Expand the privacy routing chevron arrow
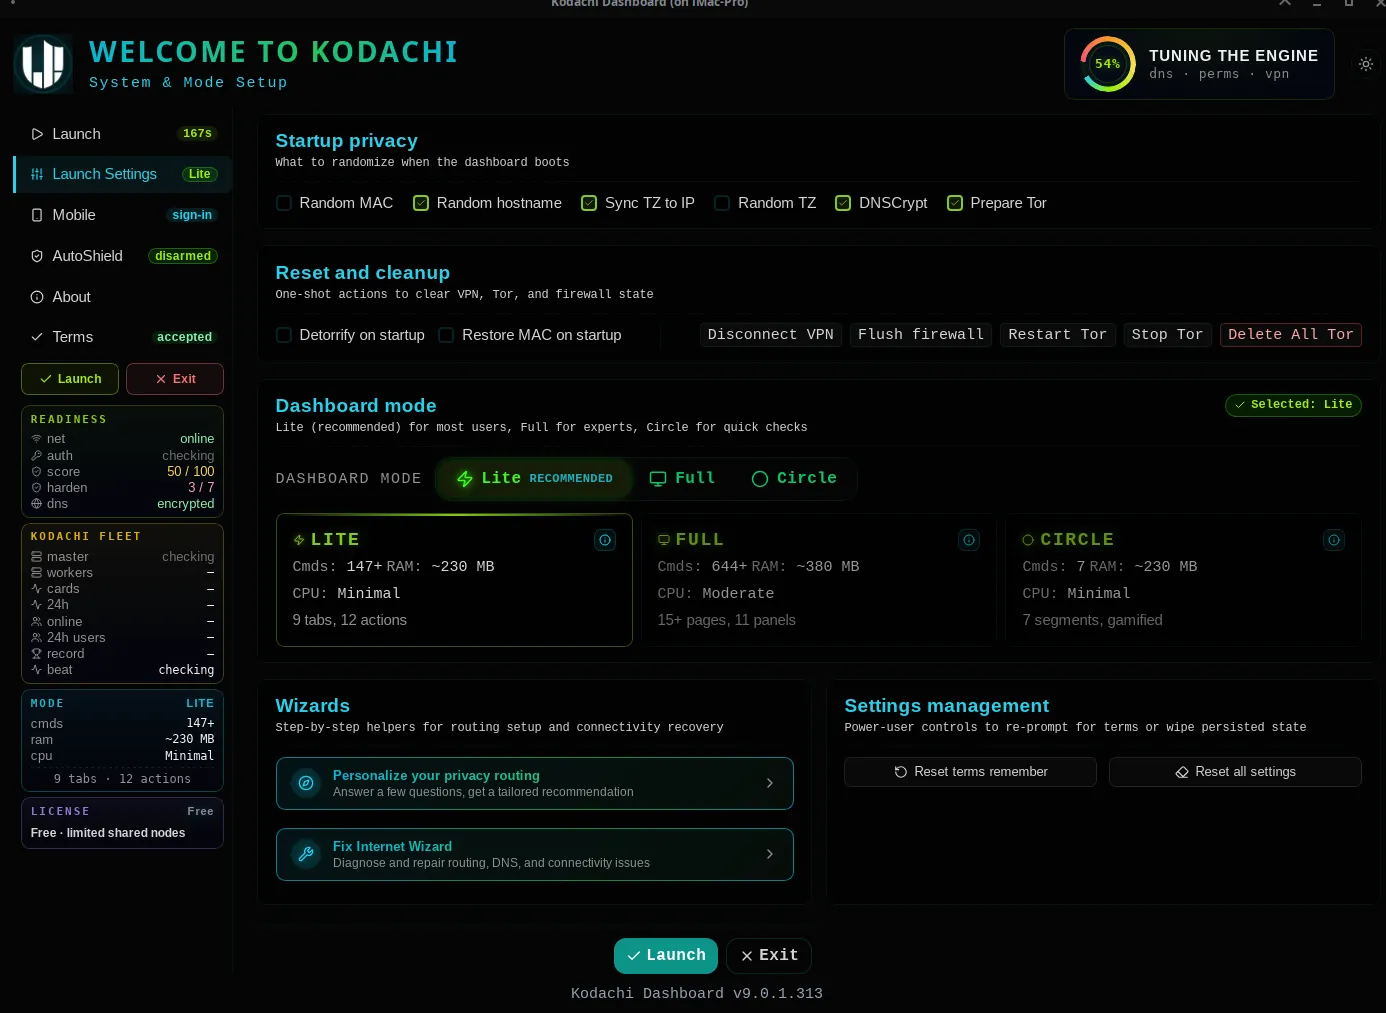1386x1013 pixels. (769, 784)
